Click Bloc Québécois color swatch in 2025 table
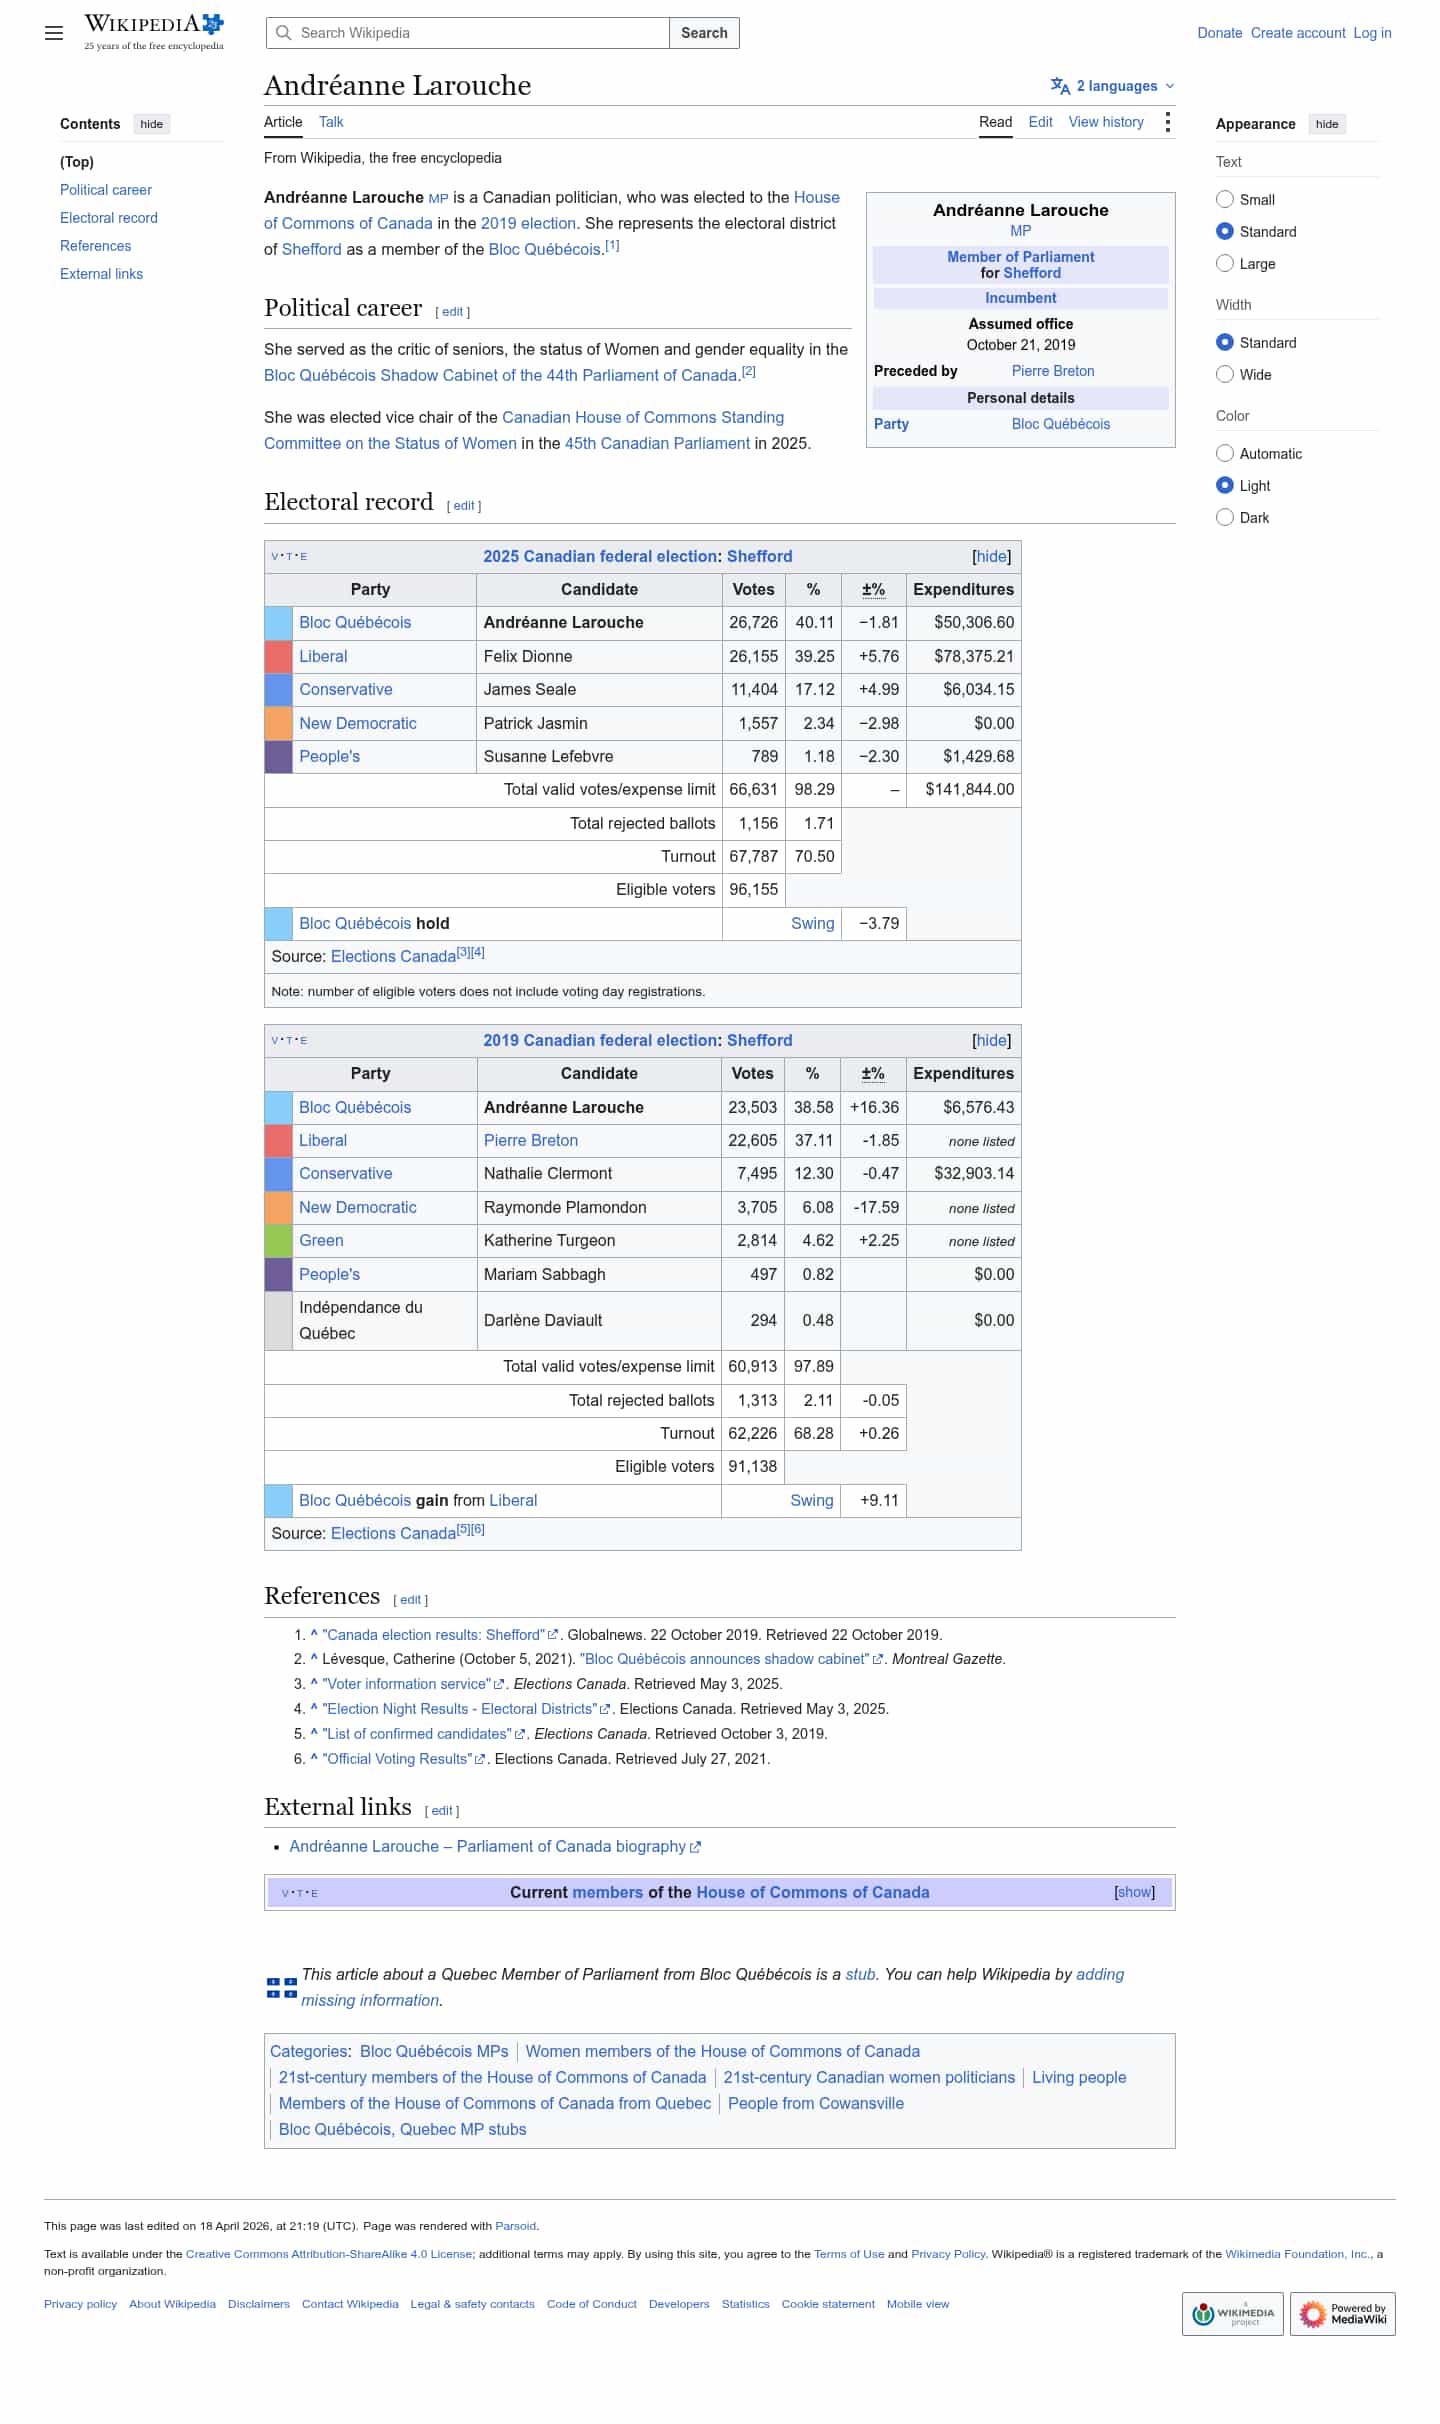The width and height of the screenshot is (1440, 2424). click(x=278, y=623)
